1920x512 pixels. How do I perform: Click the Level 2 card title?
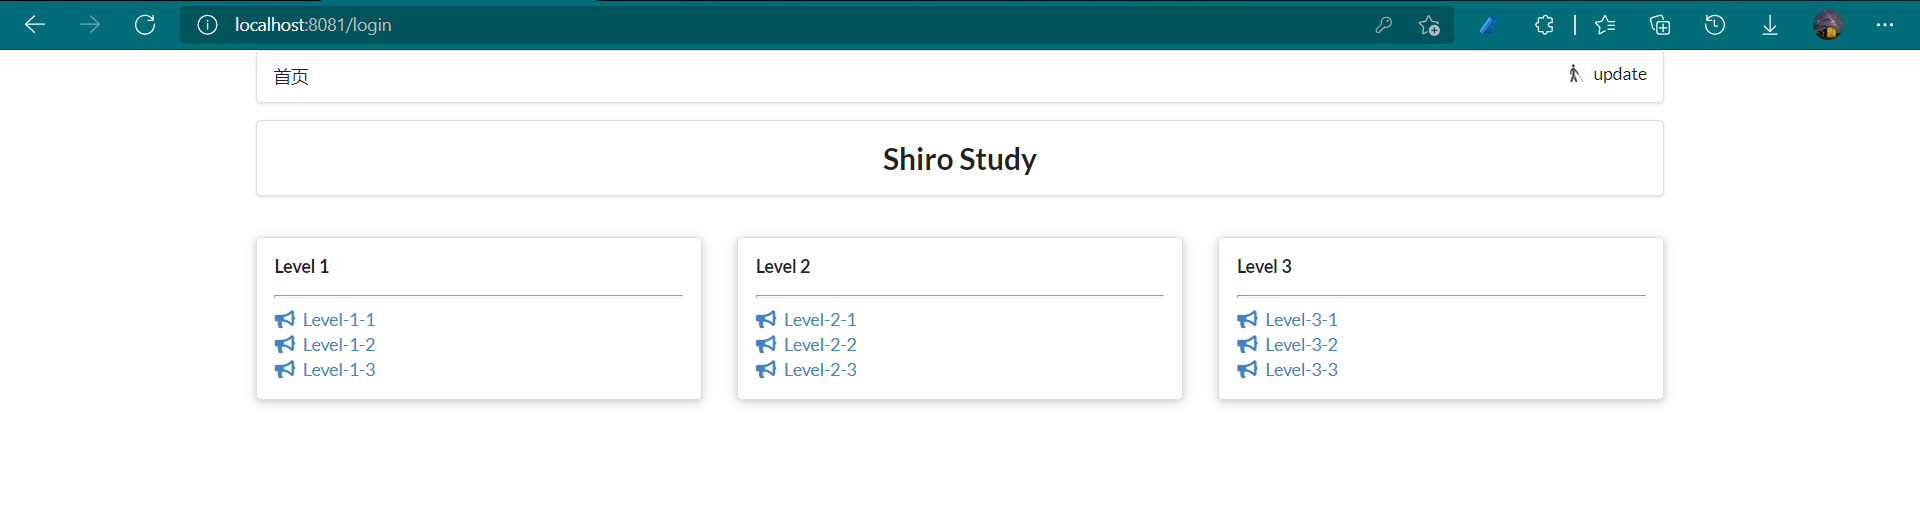783,267
